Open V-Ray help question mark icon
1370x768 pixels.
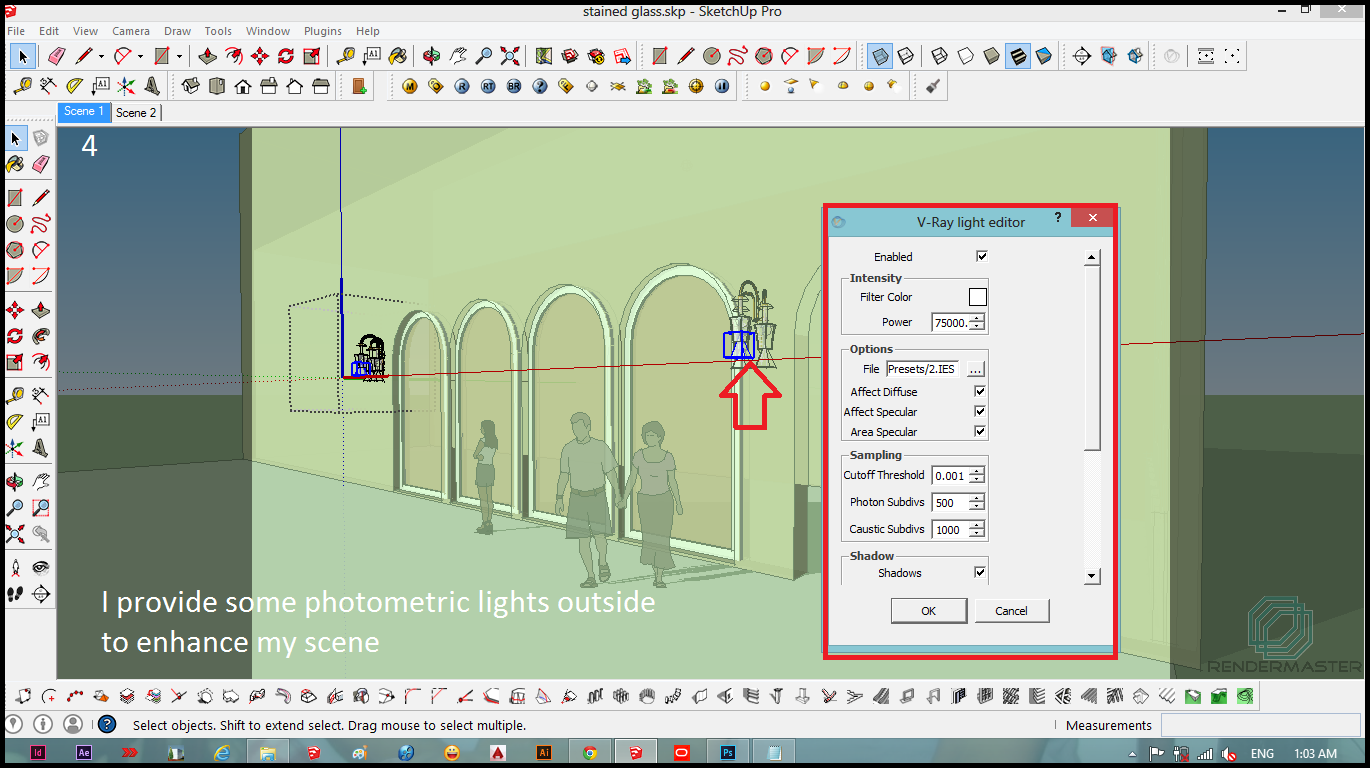(x=540, y=86)
